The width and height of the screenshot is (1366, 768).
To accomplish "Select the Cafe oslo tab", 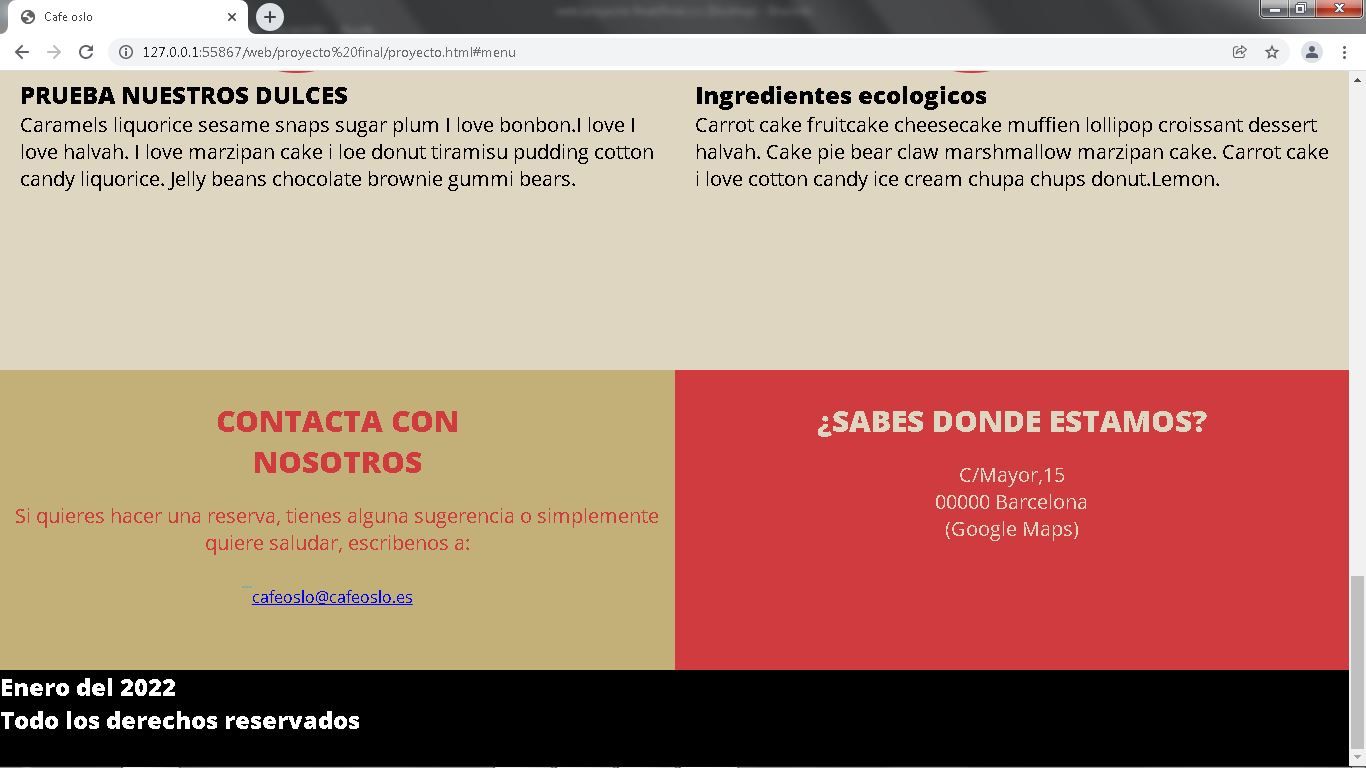I will tap(130, 17).
